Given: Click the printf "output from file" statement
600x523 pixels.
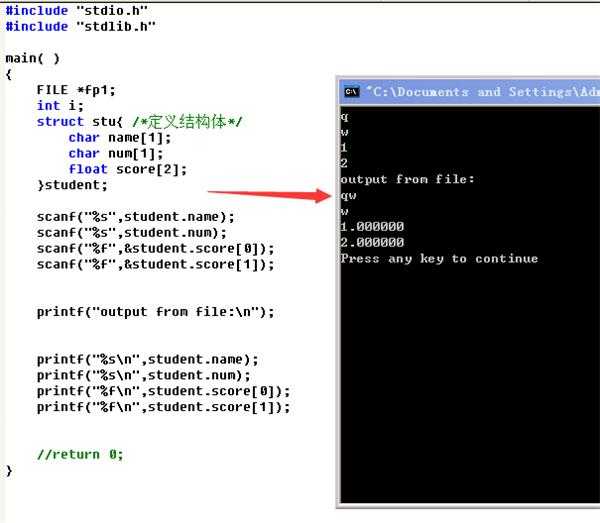Looking at the screenshot, I should (x=155, y=312).
